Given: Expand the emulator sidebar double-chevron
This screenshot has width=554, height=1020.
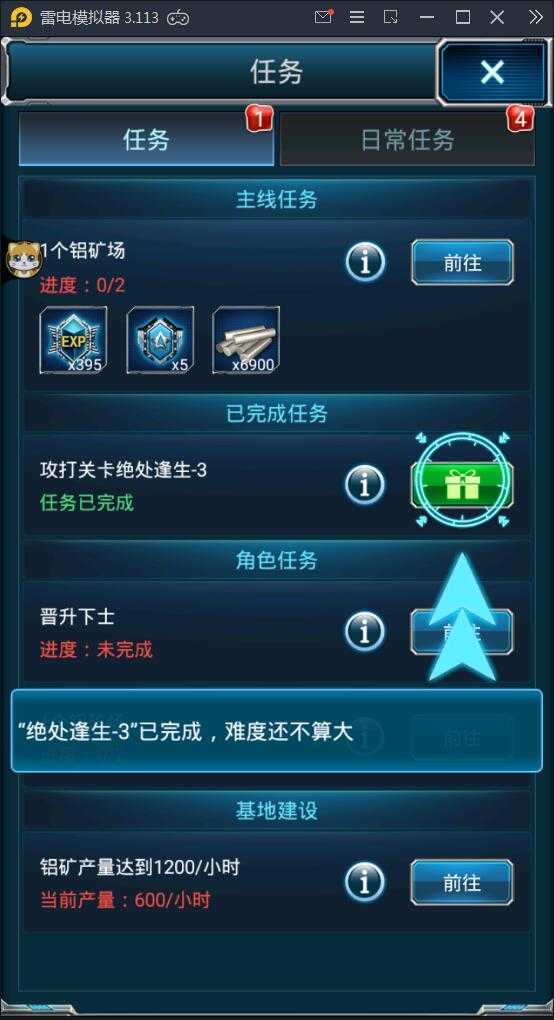Looking at the screenshot, I should (536, 17).
